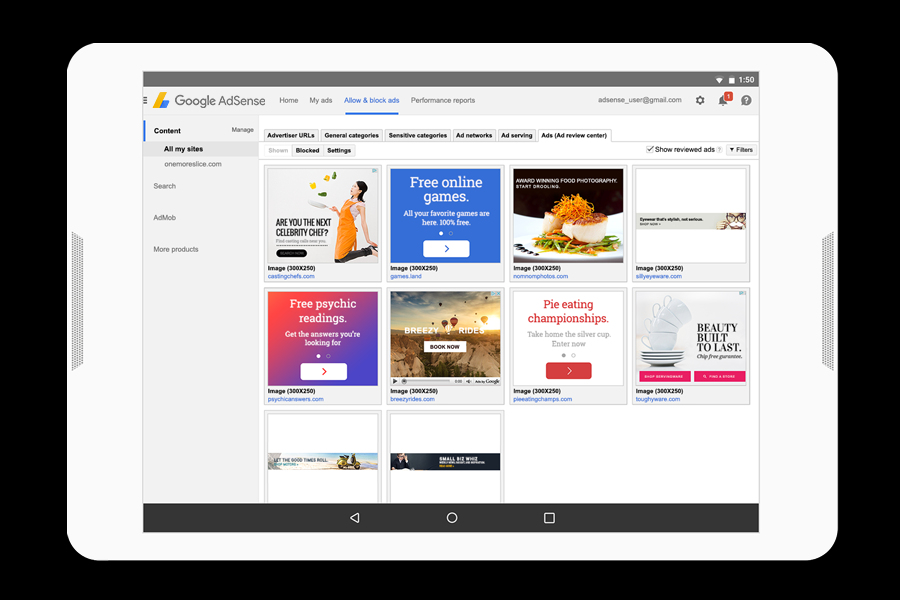Select onemoreslice.com in the sidebar
Screen dimensions: 900x600
[193, 164]
